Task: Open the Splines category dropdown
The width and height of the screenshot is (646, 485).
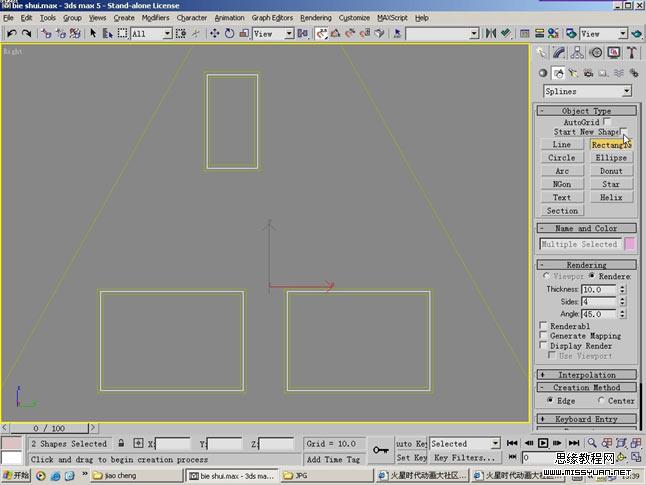Action: coord(587,91)
